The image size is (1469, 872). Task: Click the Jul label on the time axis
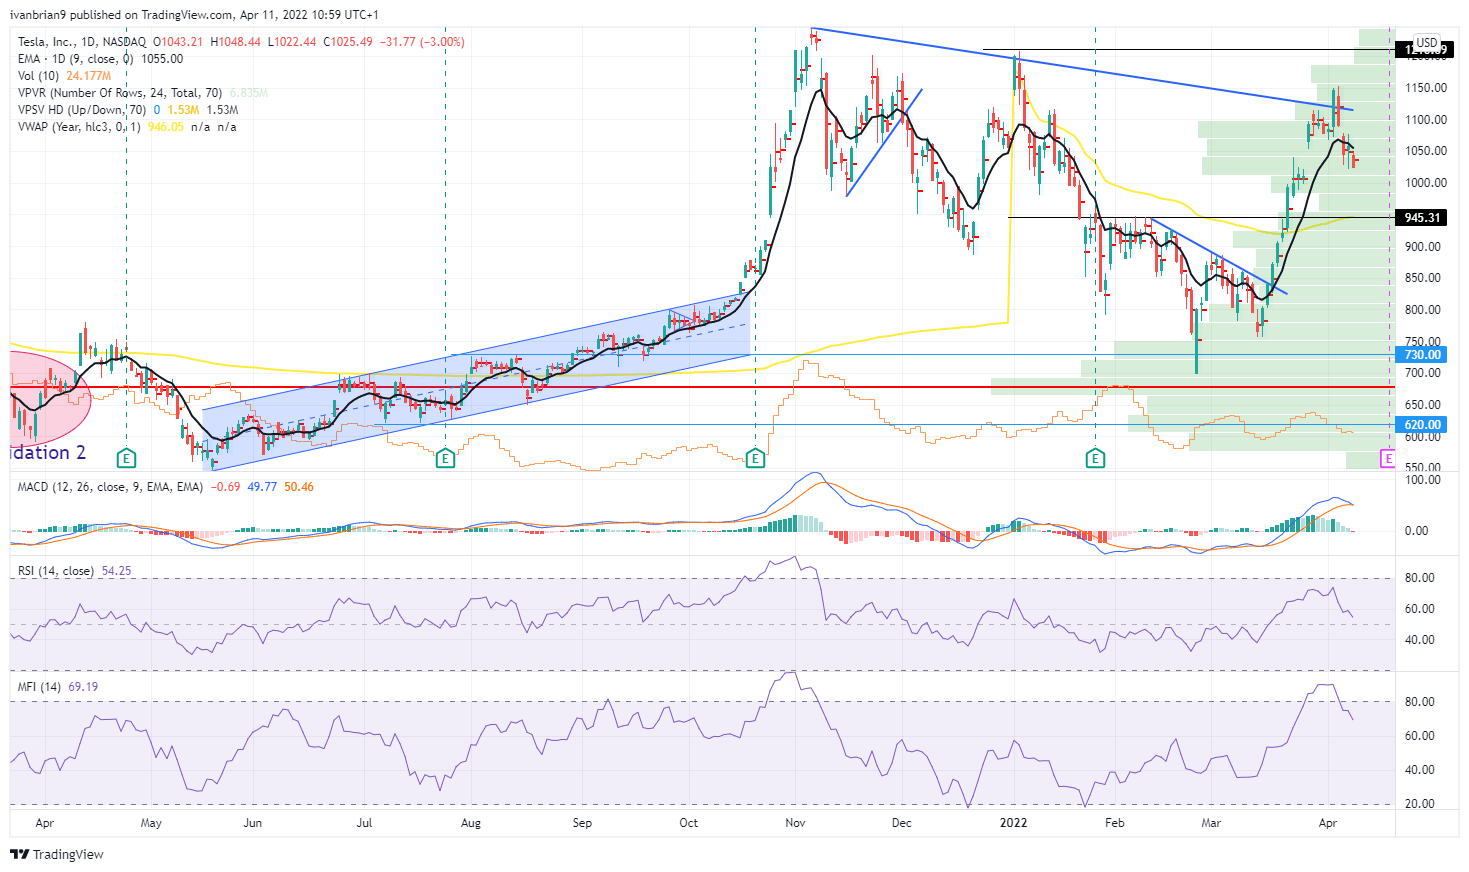(364, 824)
